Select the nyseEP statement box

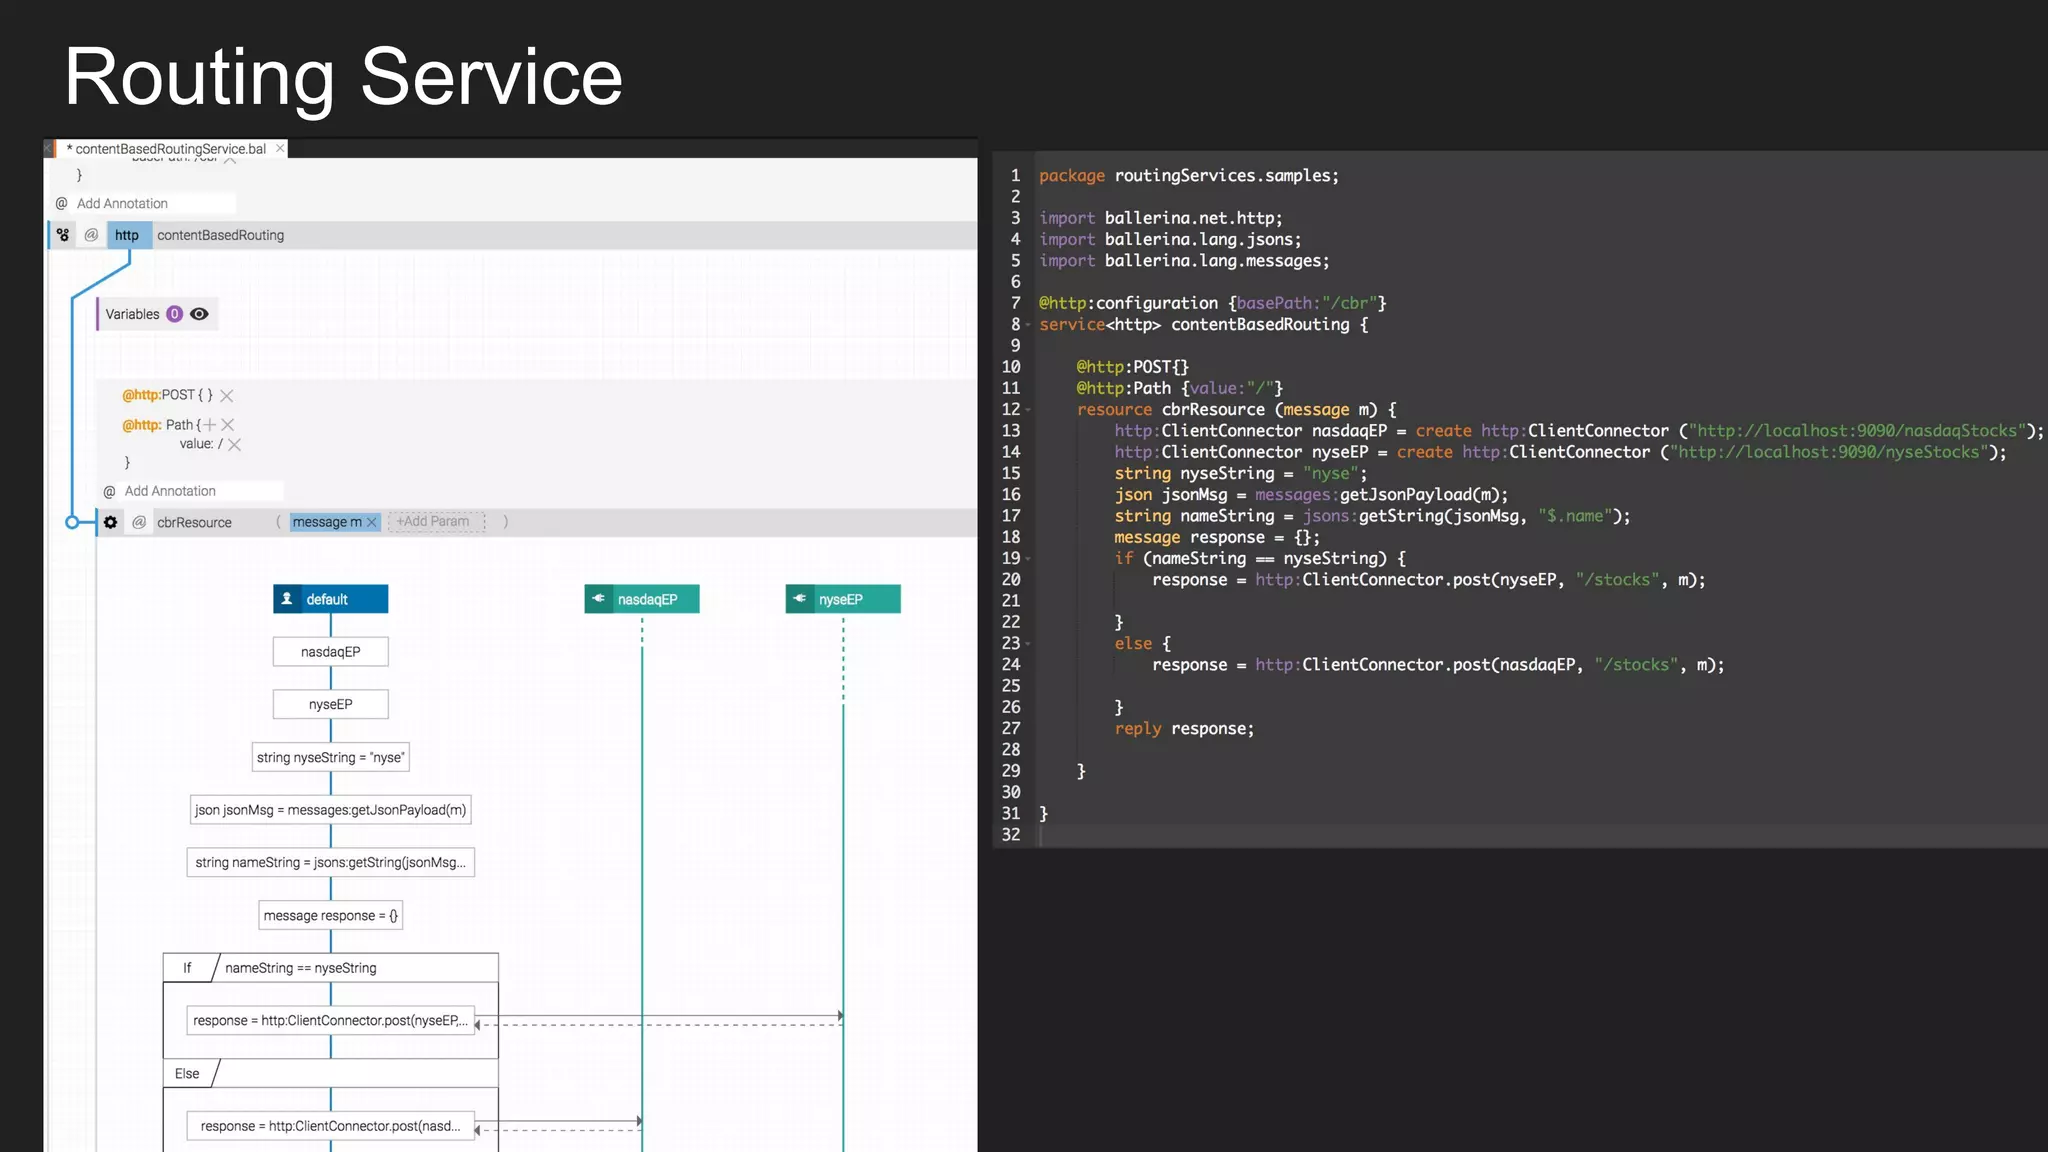(x=331, y=705)
